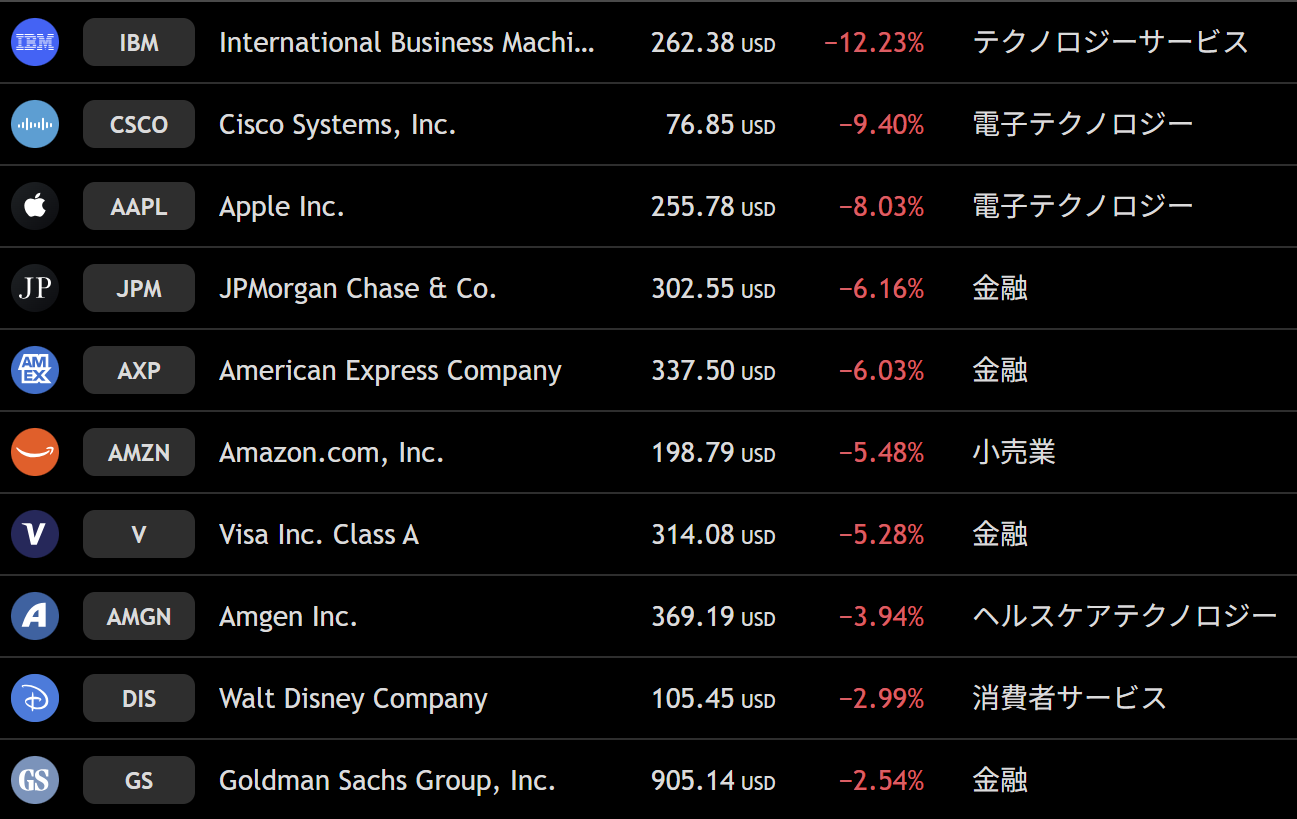Follow the JPMorgan Chase & Co. link
Viewport: 1297px width, 819px height.
pos(358,288)
